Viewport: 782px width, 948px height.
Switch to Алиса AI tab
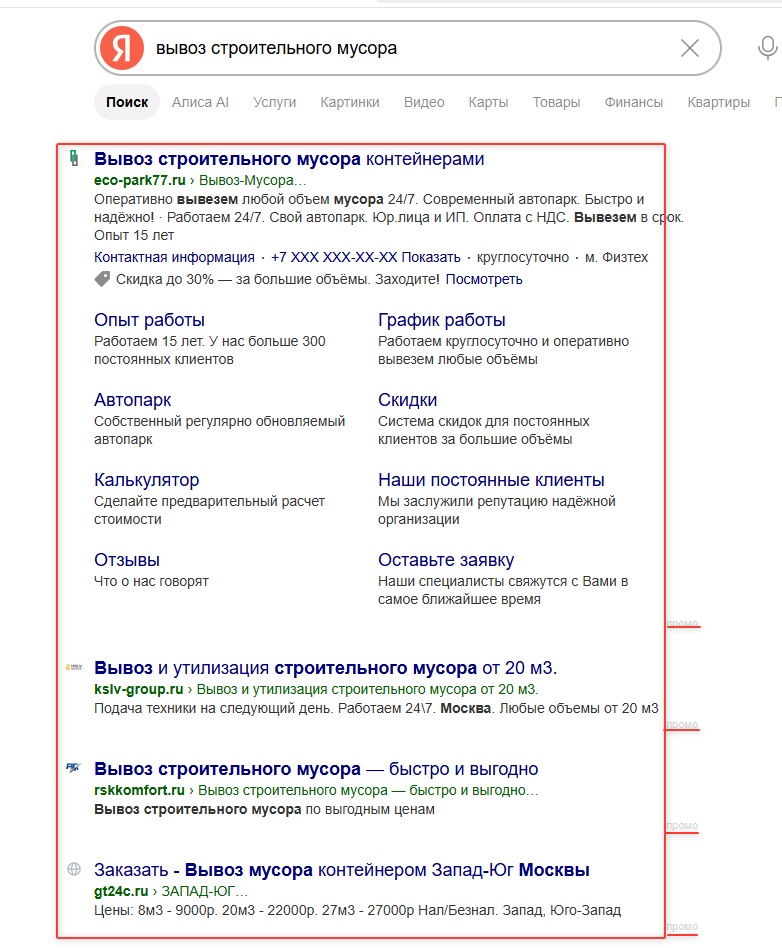pos(200,102)
